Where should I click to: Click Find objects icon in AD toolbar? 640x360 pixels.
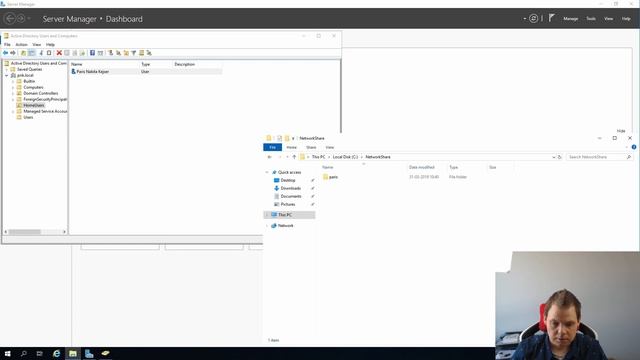pos(141,53)
